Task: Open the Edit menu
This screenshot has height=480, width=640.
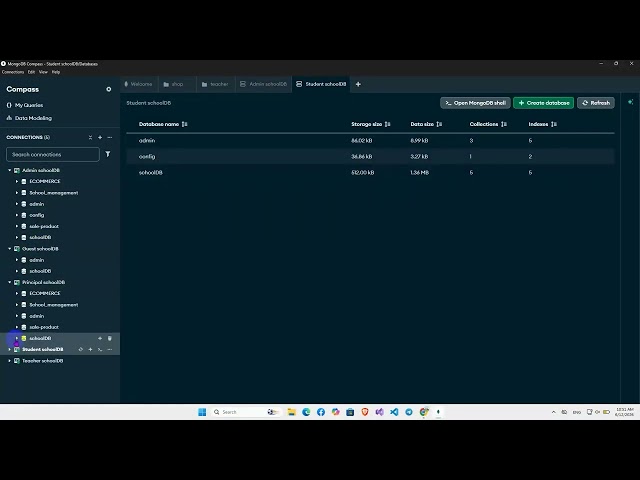Action: pos(31,72)
